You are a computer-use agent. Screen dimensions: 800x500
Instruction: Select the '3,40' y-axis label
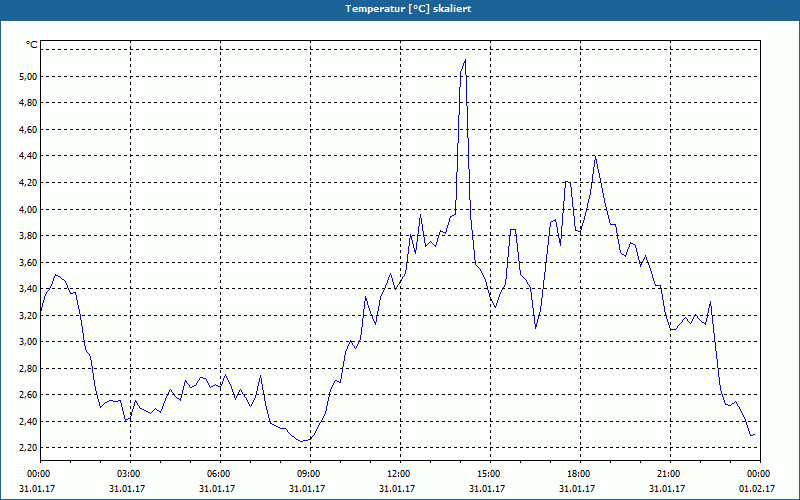(x=28, y=289)
